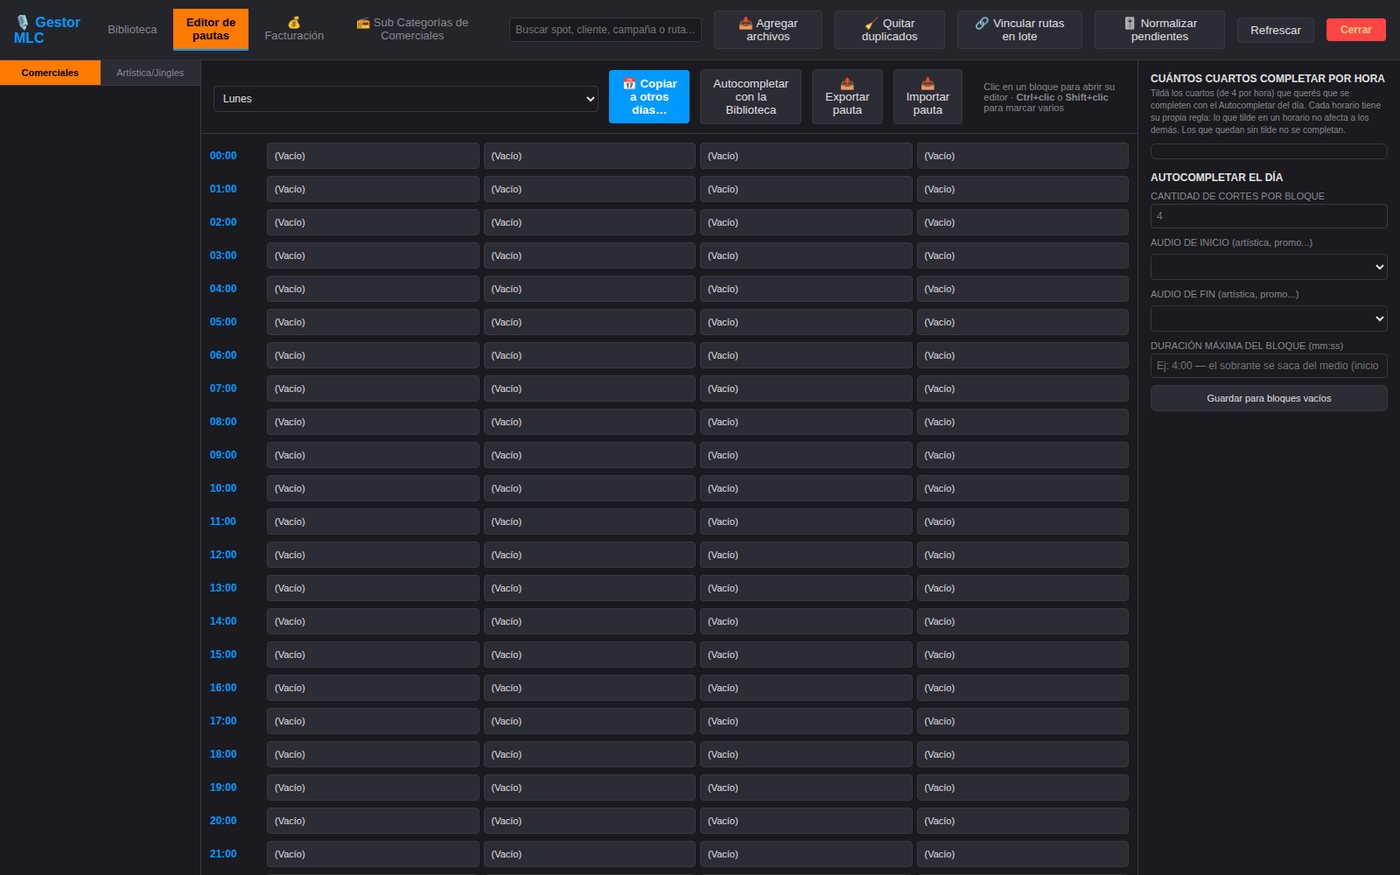Screen dimensions: 1400x875
Task: Click the Importar pauta button
Action: click(x=928, y=97)
